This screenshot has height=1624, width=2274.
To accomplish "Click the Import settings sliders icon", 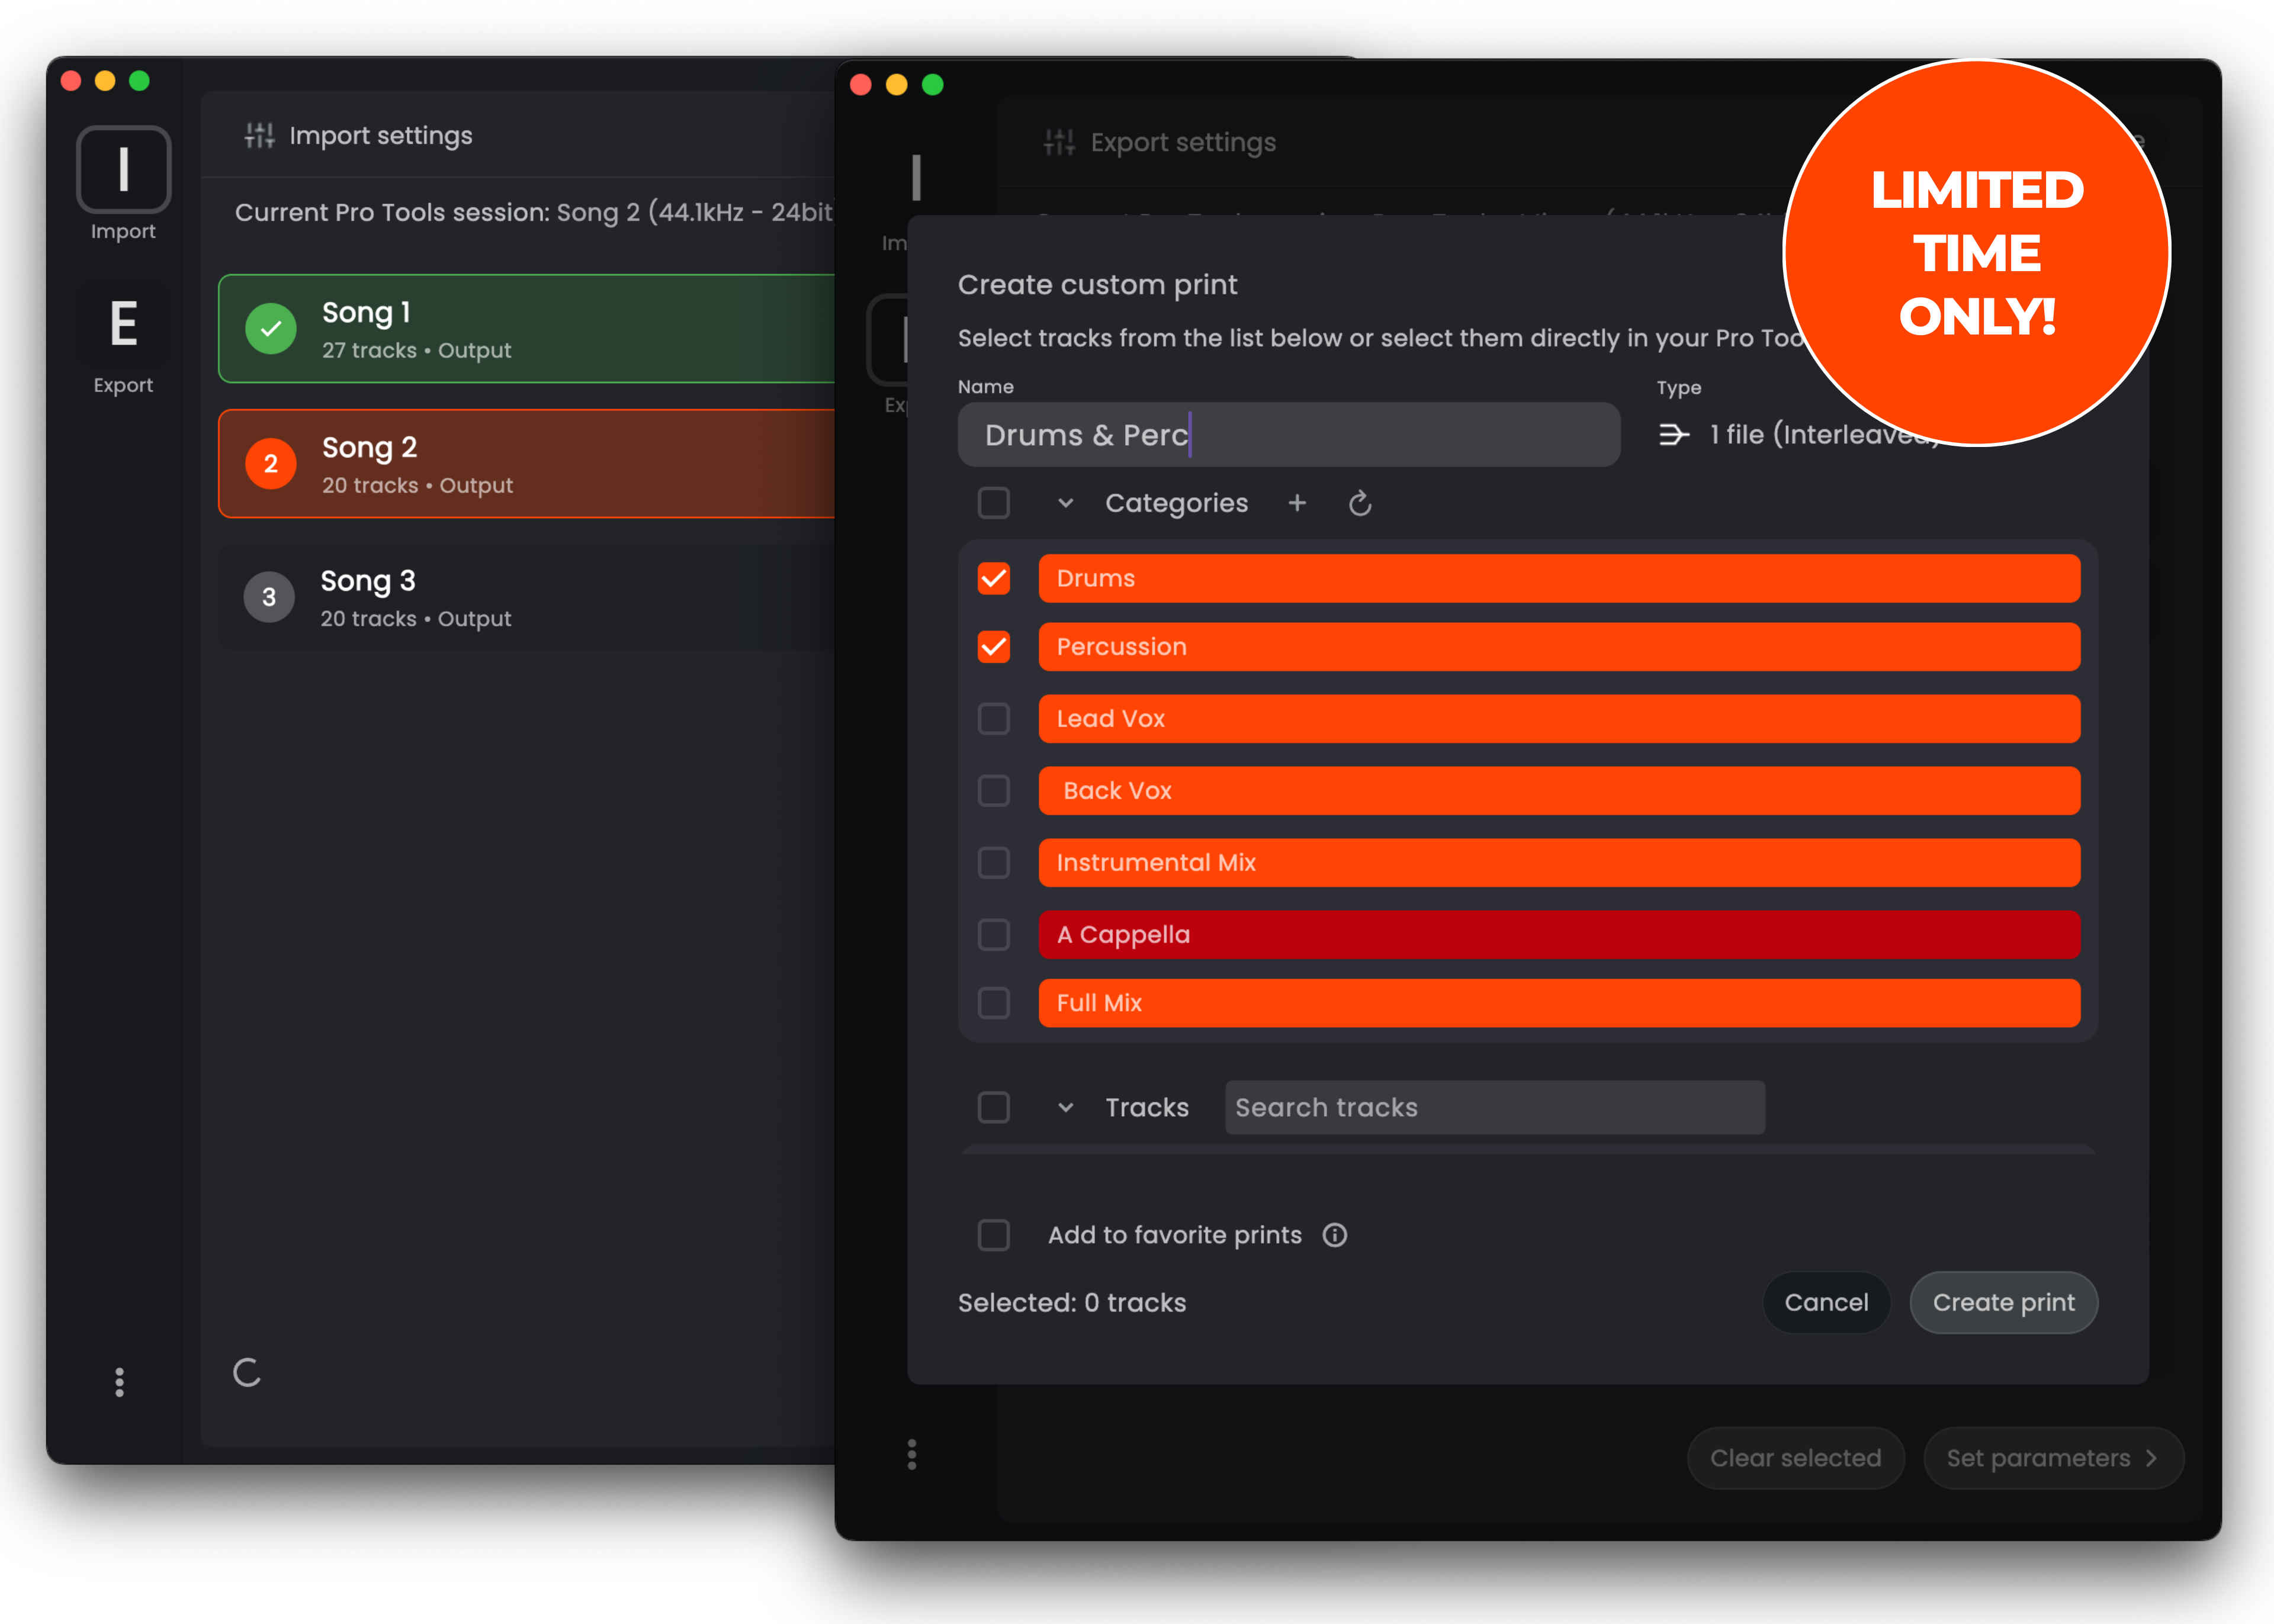I will (259, 135).
